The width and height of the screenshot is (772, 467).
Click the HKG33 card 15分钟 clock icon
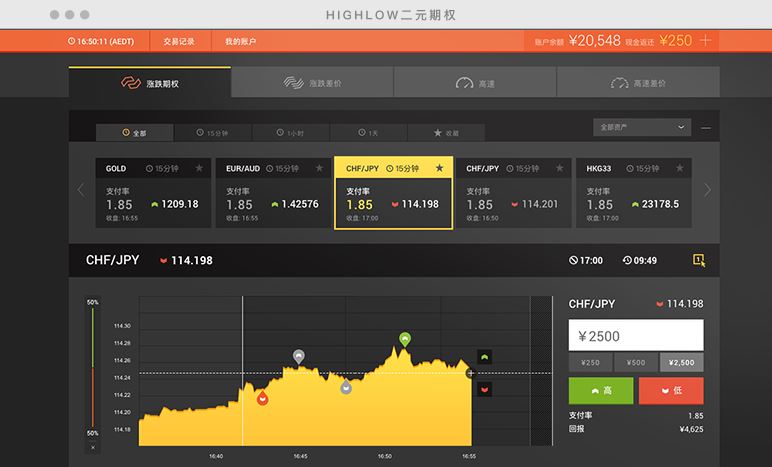pyautogui.click(x=630, y=168)
